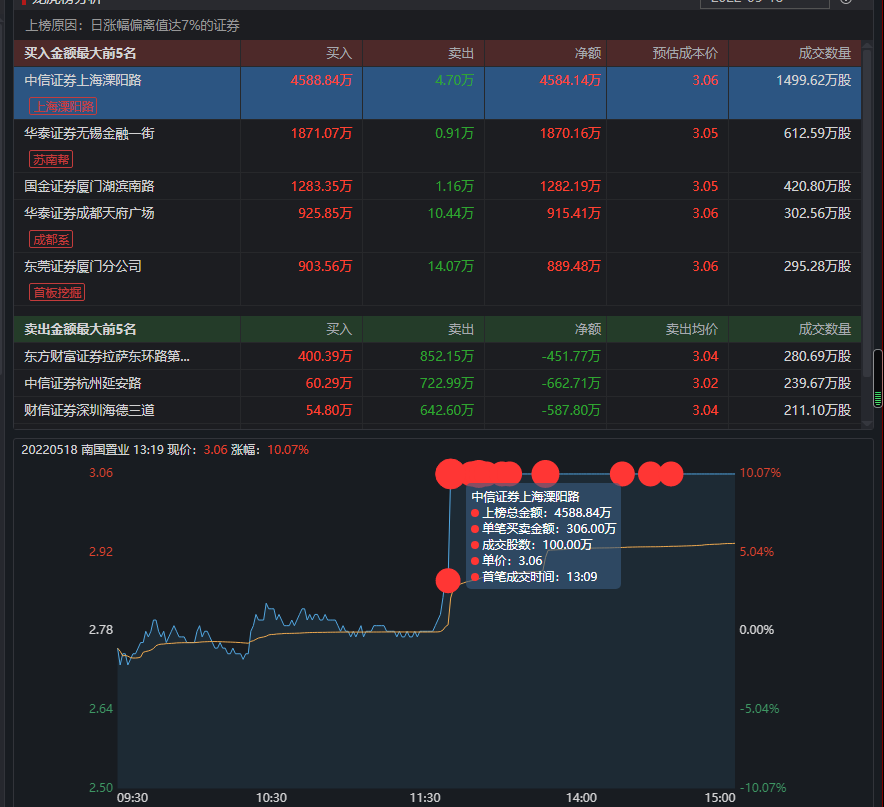This screenshot has height=807, width=884.
Task: Click the 4588.84万 buy amount cell
Action: (321, 81)
